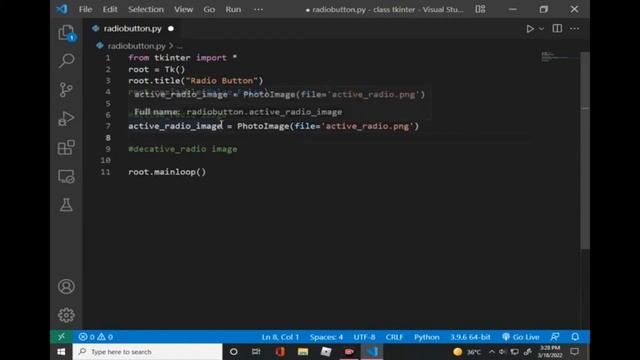Open the Selection menu
640x360 pixels.
[146, 9]
